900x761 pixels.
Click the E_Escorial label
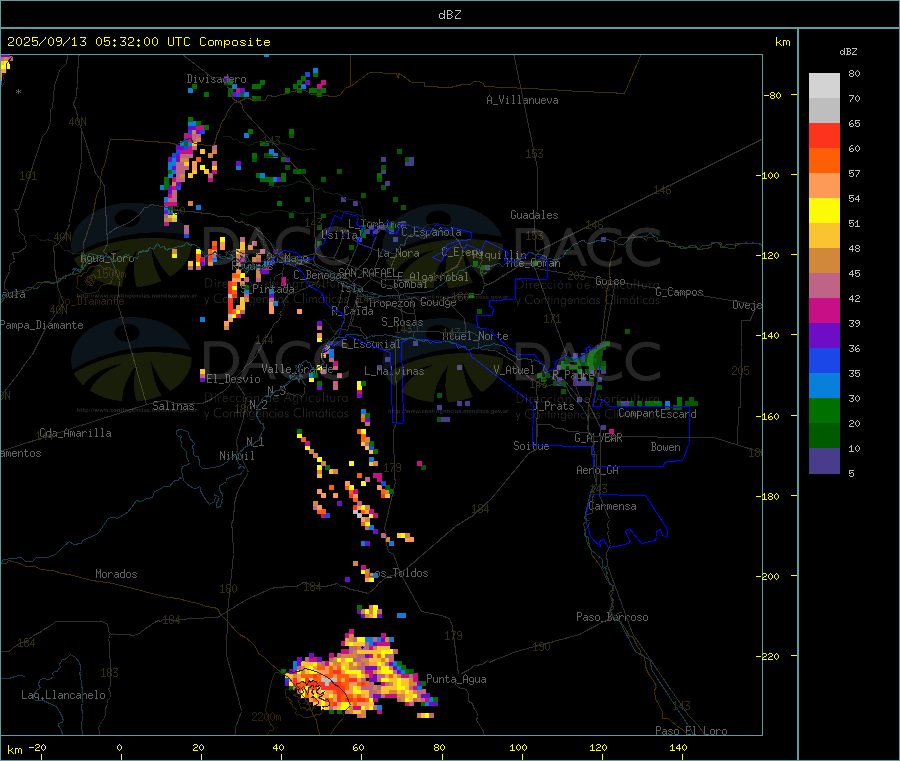click(370, 344)
